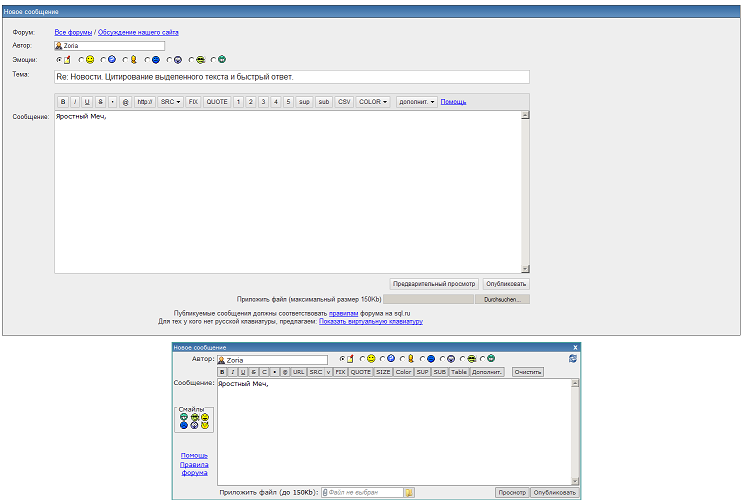Apply superscript with the top sup button
This screenshot has height=500, width=753.
click(304, 102)
